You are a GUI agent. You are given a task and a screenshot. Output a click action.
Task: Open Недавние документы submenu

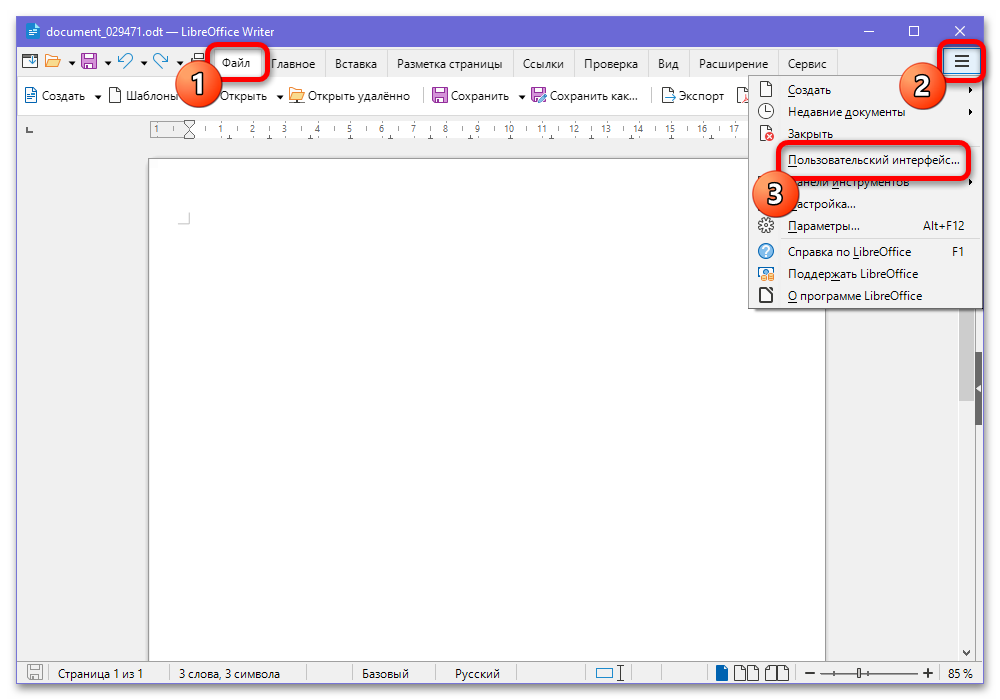(865, 112)
